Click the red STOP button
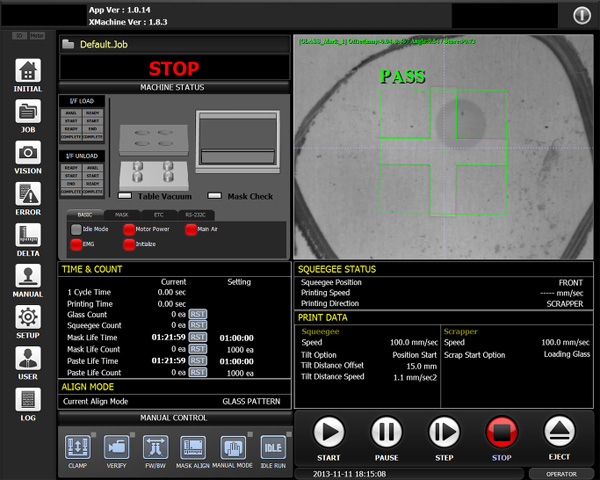Viewport: 600px width, 480px height. 502,432
